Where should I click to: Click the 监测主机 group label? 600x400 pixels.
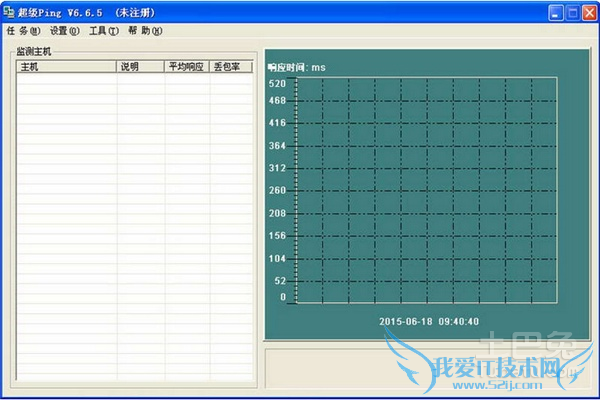tap(34, 52)
